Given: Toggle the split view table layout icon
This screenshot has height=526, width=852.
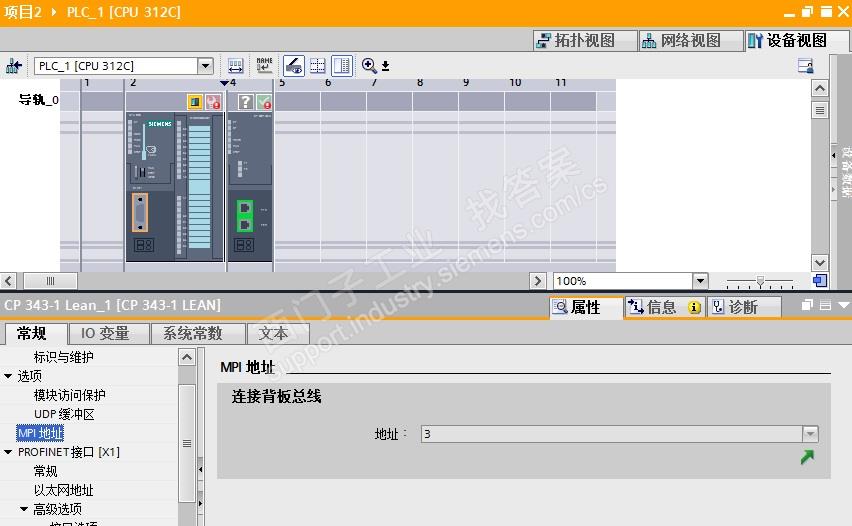Looking at the screenshot, I should pos(342,66).
